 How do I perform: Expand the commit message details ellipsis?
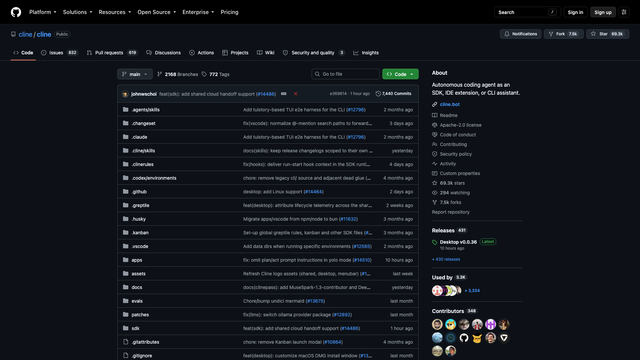(283, 94)
